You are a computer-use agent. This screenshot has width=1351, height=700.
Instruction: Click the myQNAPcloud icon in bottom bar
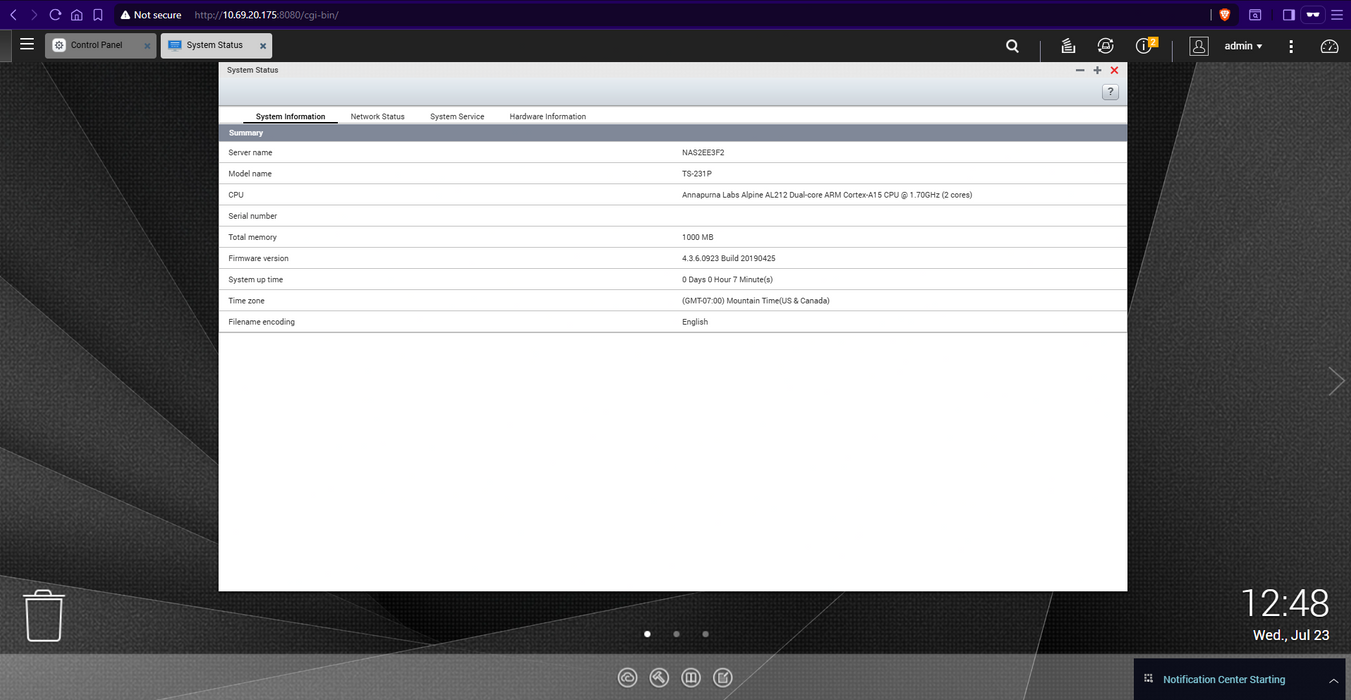627,678
